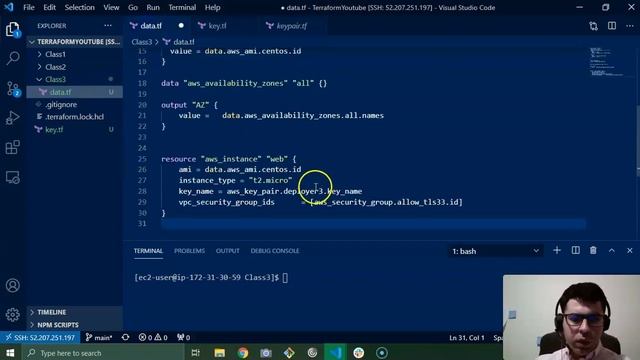Open the Windows Start menu
Screen dimensions: 640x360
tap(10, 353)
